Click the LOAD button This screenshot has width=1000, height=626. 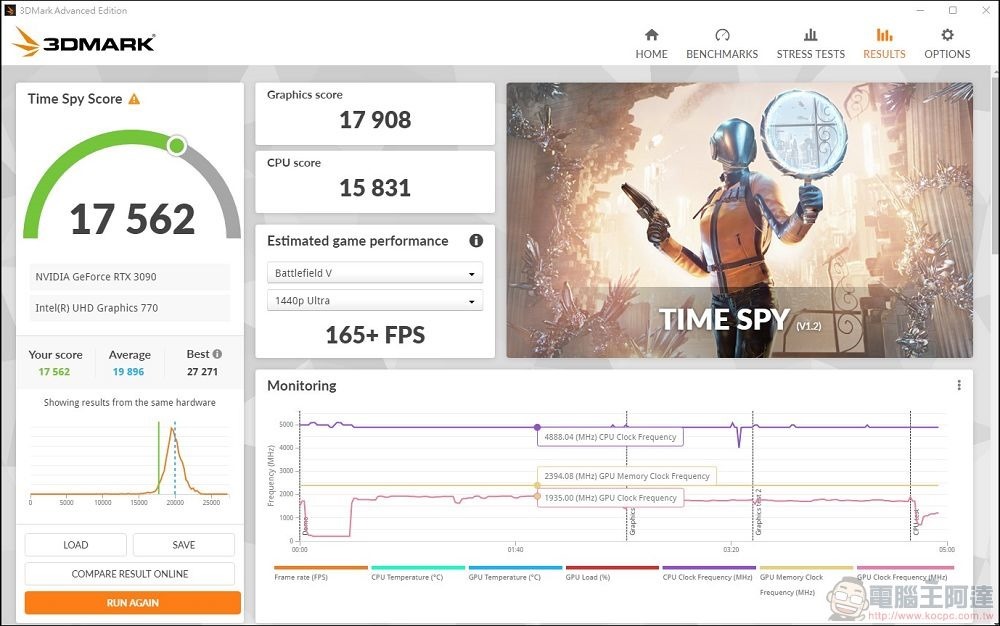coord(75,545)
